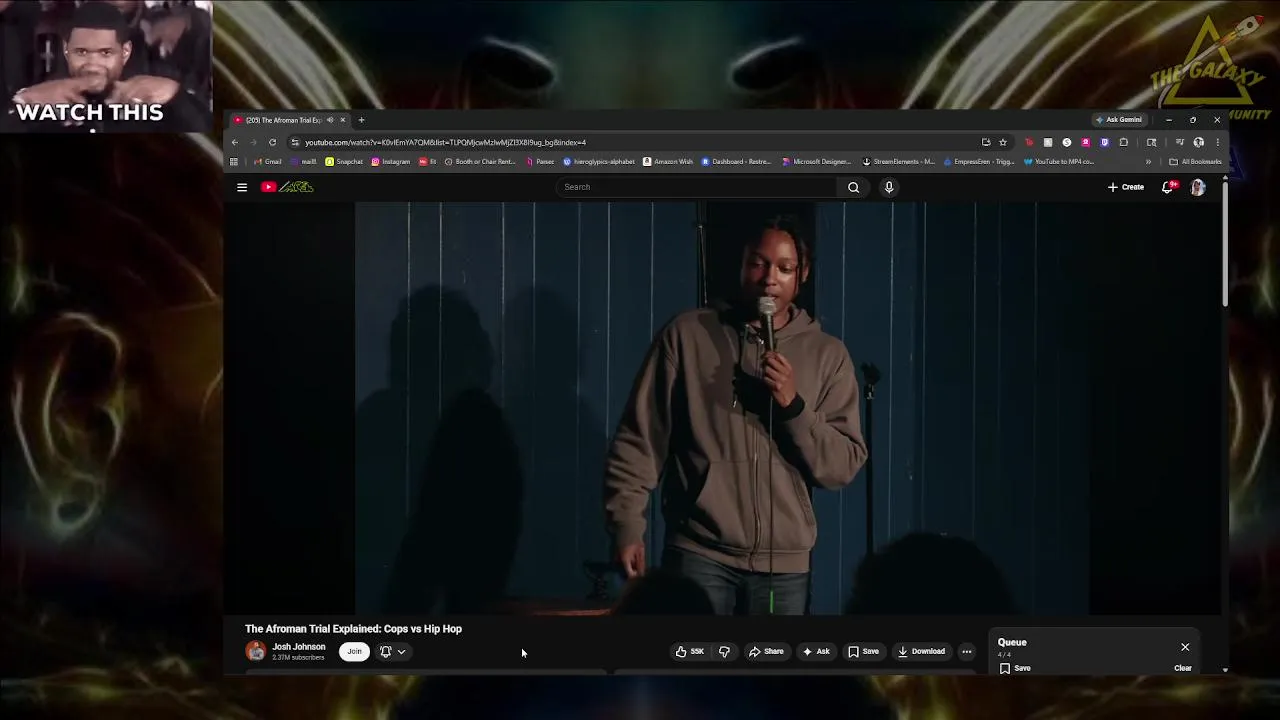Viewport: 1280px width, 720px height.
Task: Open the Chrome apps grid
Action: coord(234,162)
